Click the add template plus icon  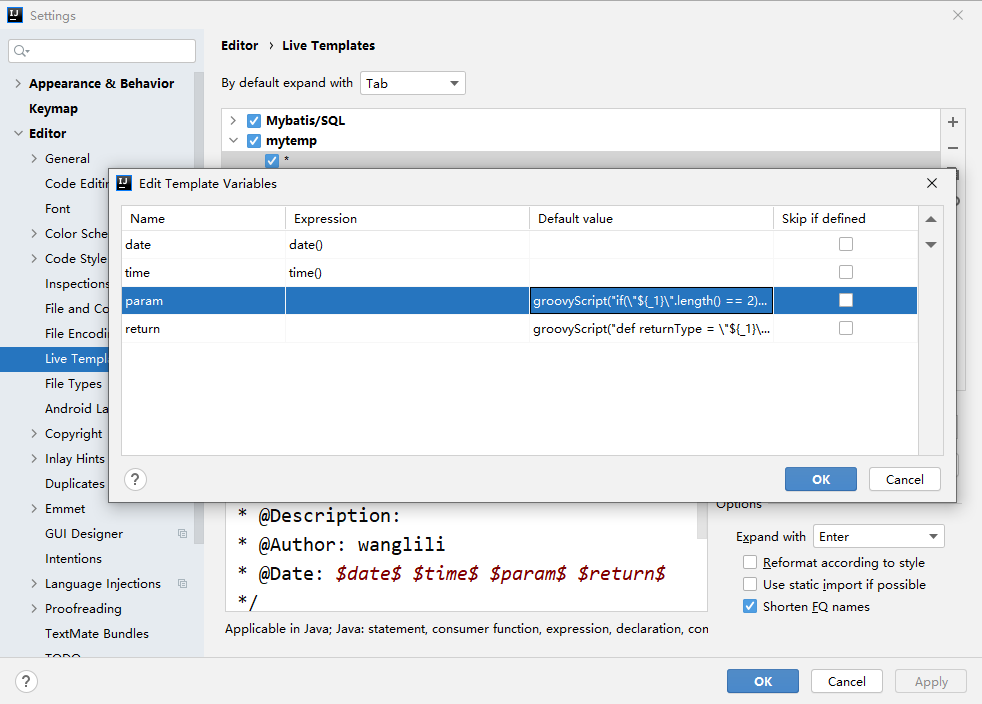tap(953, 122)
